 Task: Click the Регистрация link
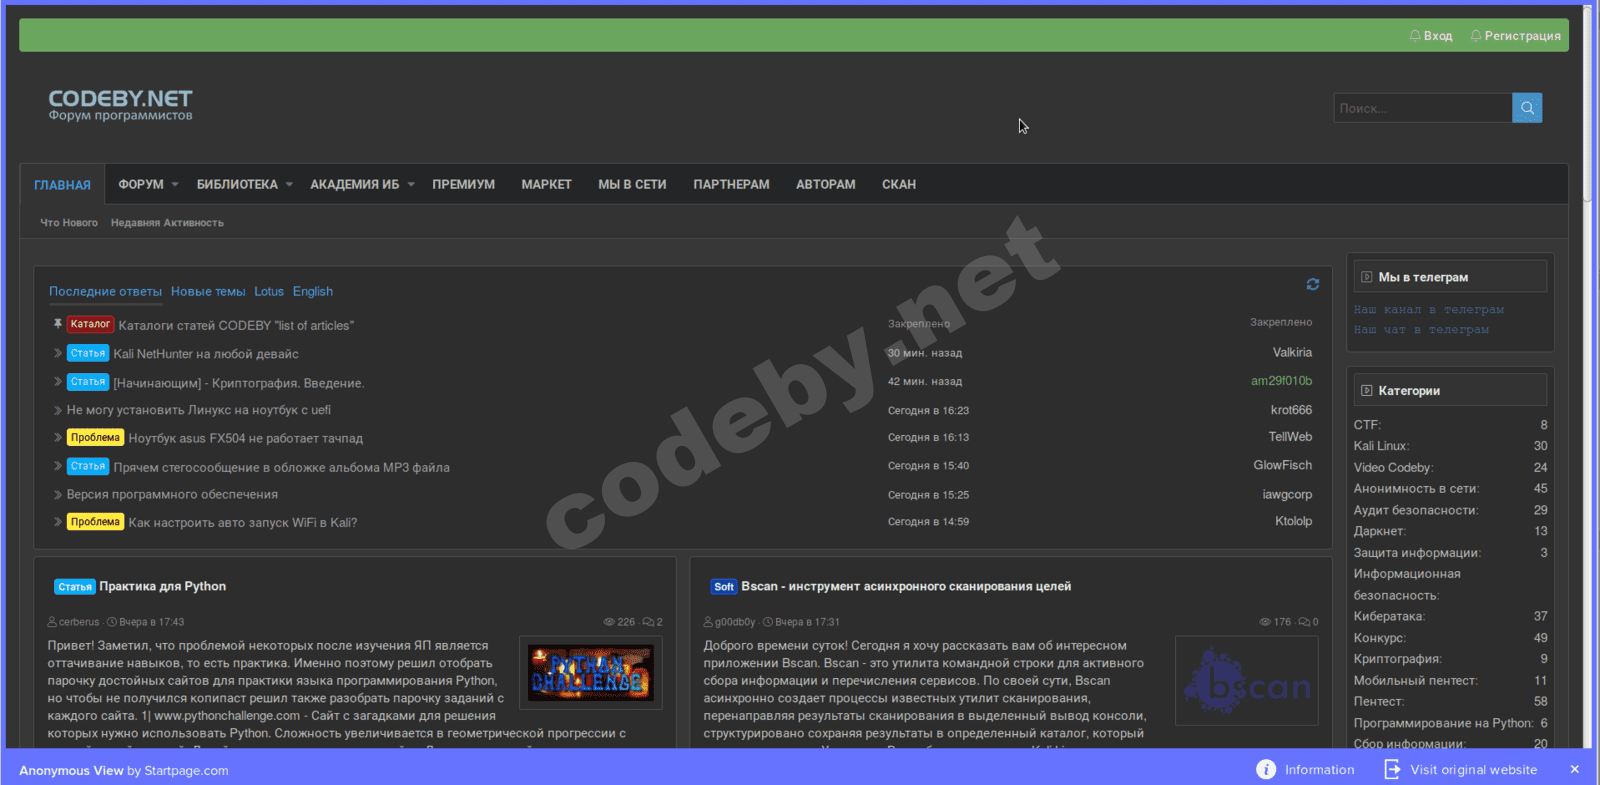(1522, 36)
